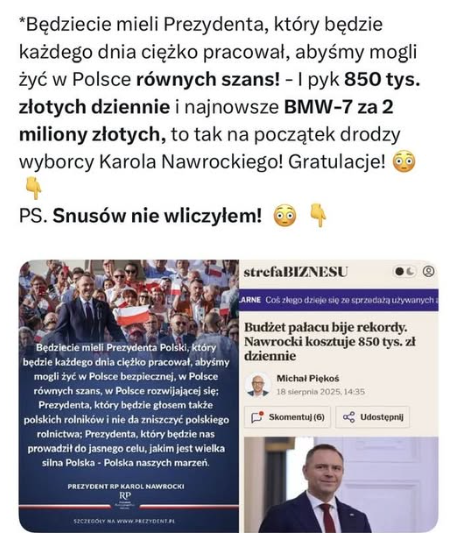Viewport: 454px width, 533px height.
Task: Click pointing-down emoji below Gratulacje line
Action: (34, 189)
